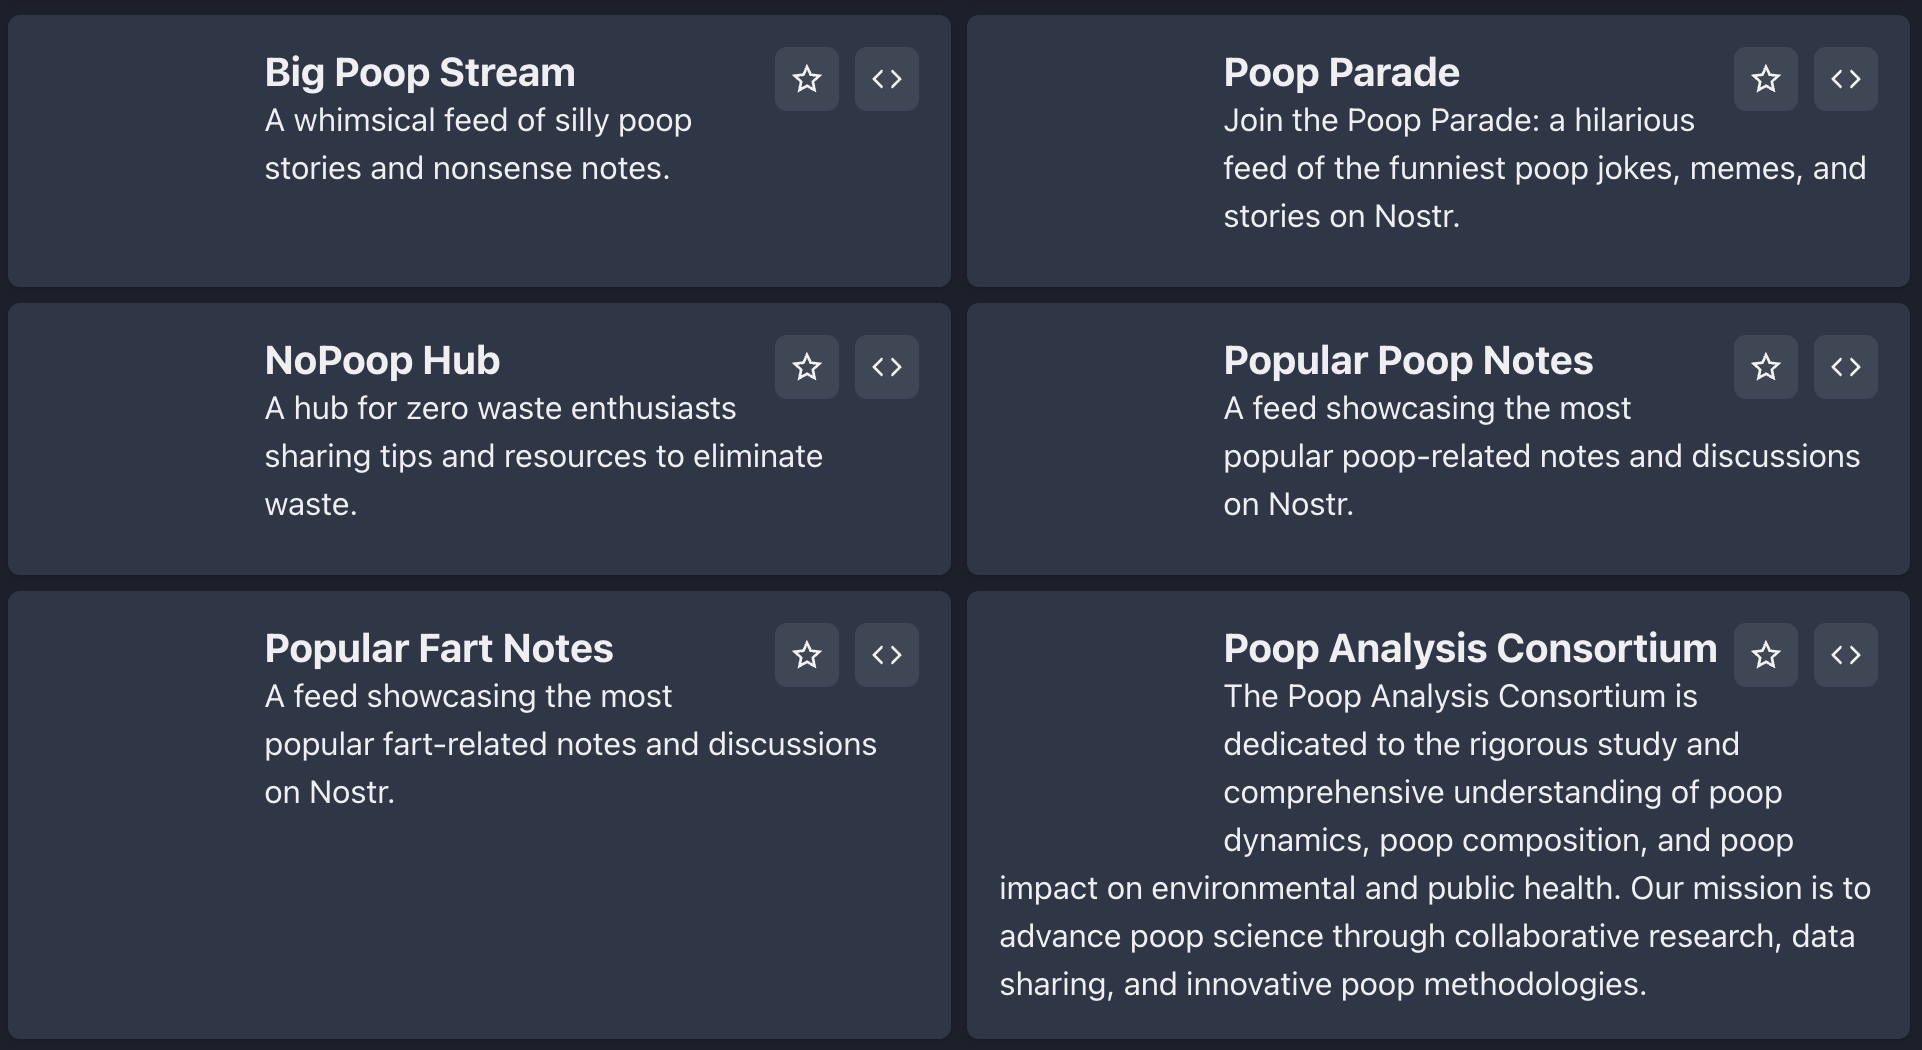This screenshot has height=1050, width=1922.
Task: Open the Big Poop Stream title
Action: (x=420, y=72)
